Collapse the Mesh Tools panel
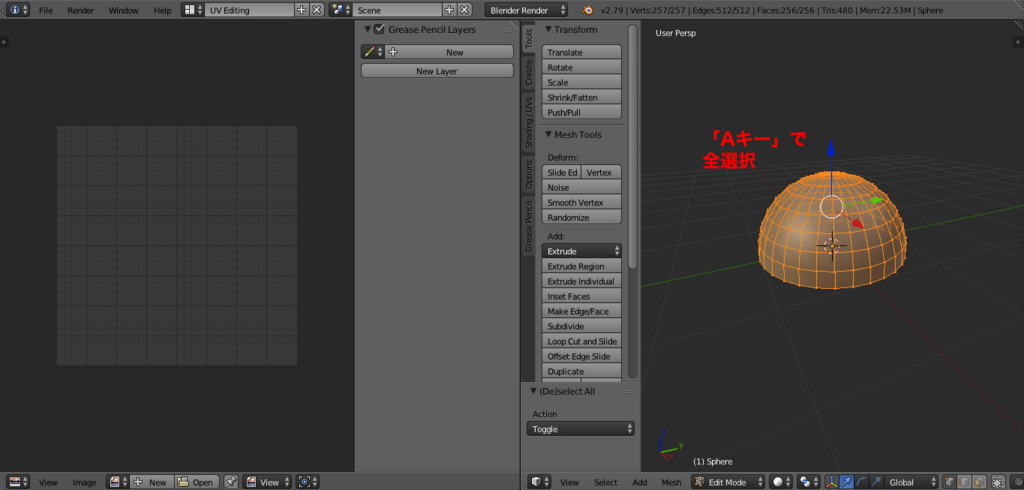The image size is (1024, 490). pyautogui.click(x=549, y=135)
